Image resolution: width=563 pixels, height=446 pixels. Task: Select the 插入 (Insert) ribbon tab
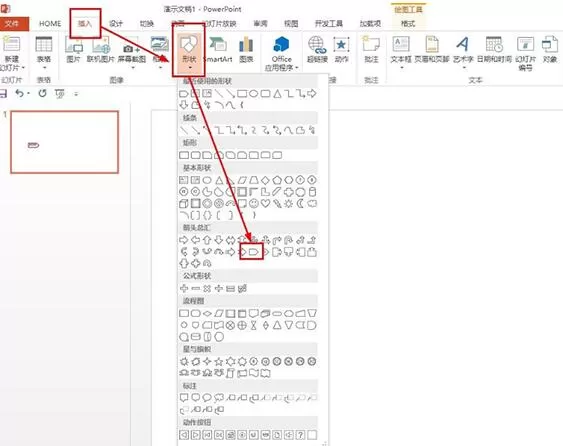tap(85, 24)
